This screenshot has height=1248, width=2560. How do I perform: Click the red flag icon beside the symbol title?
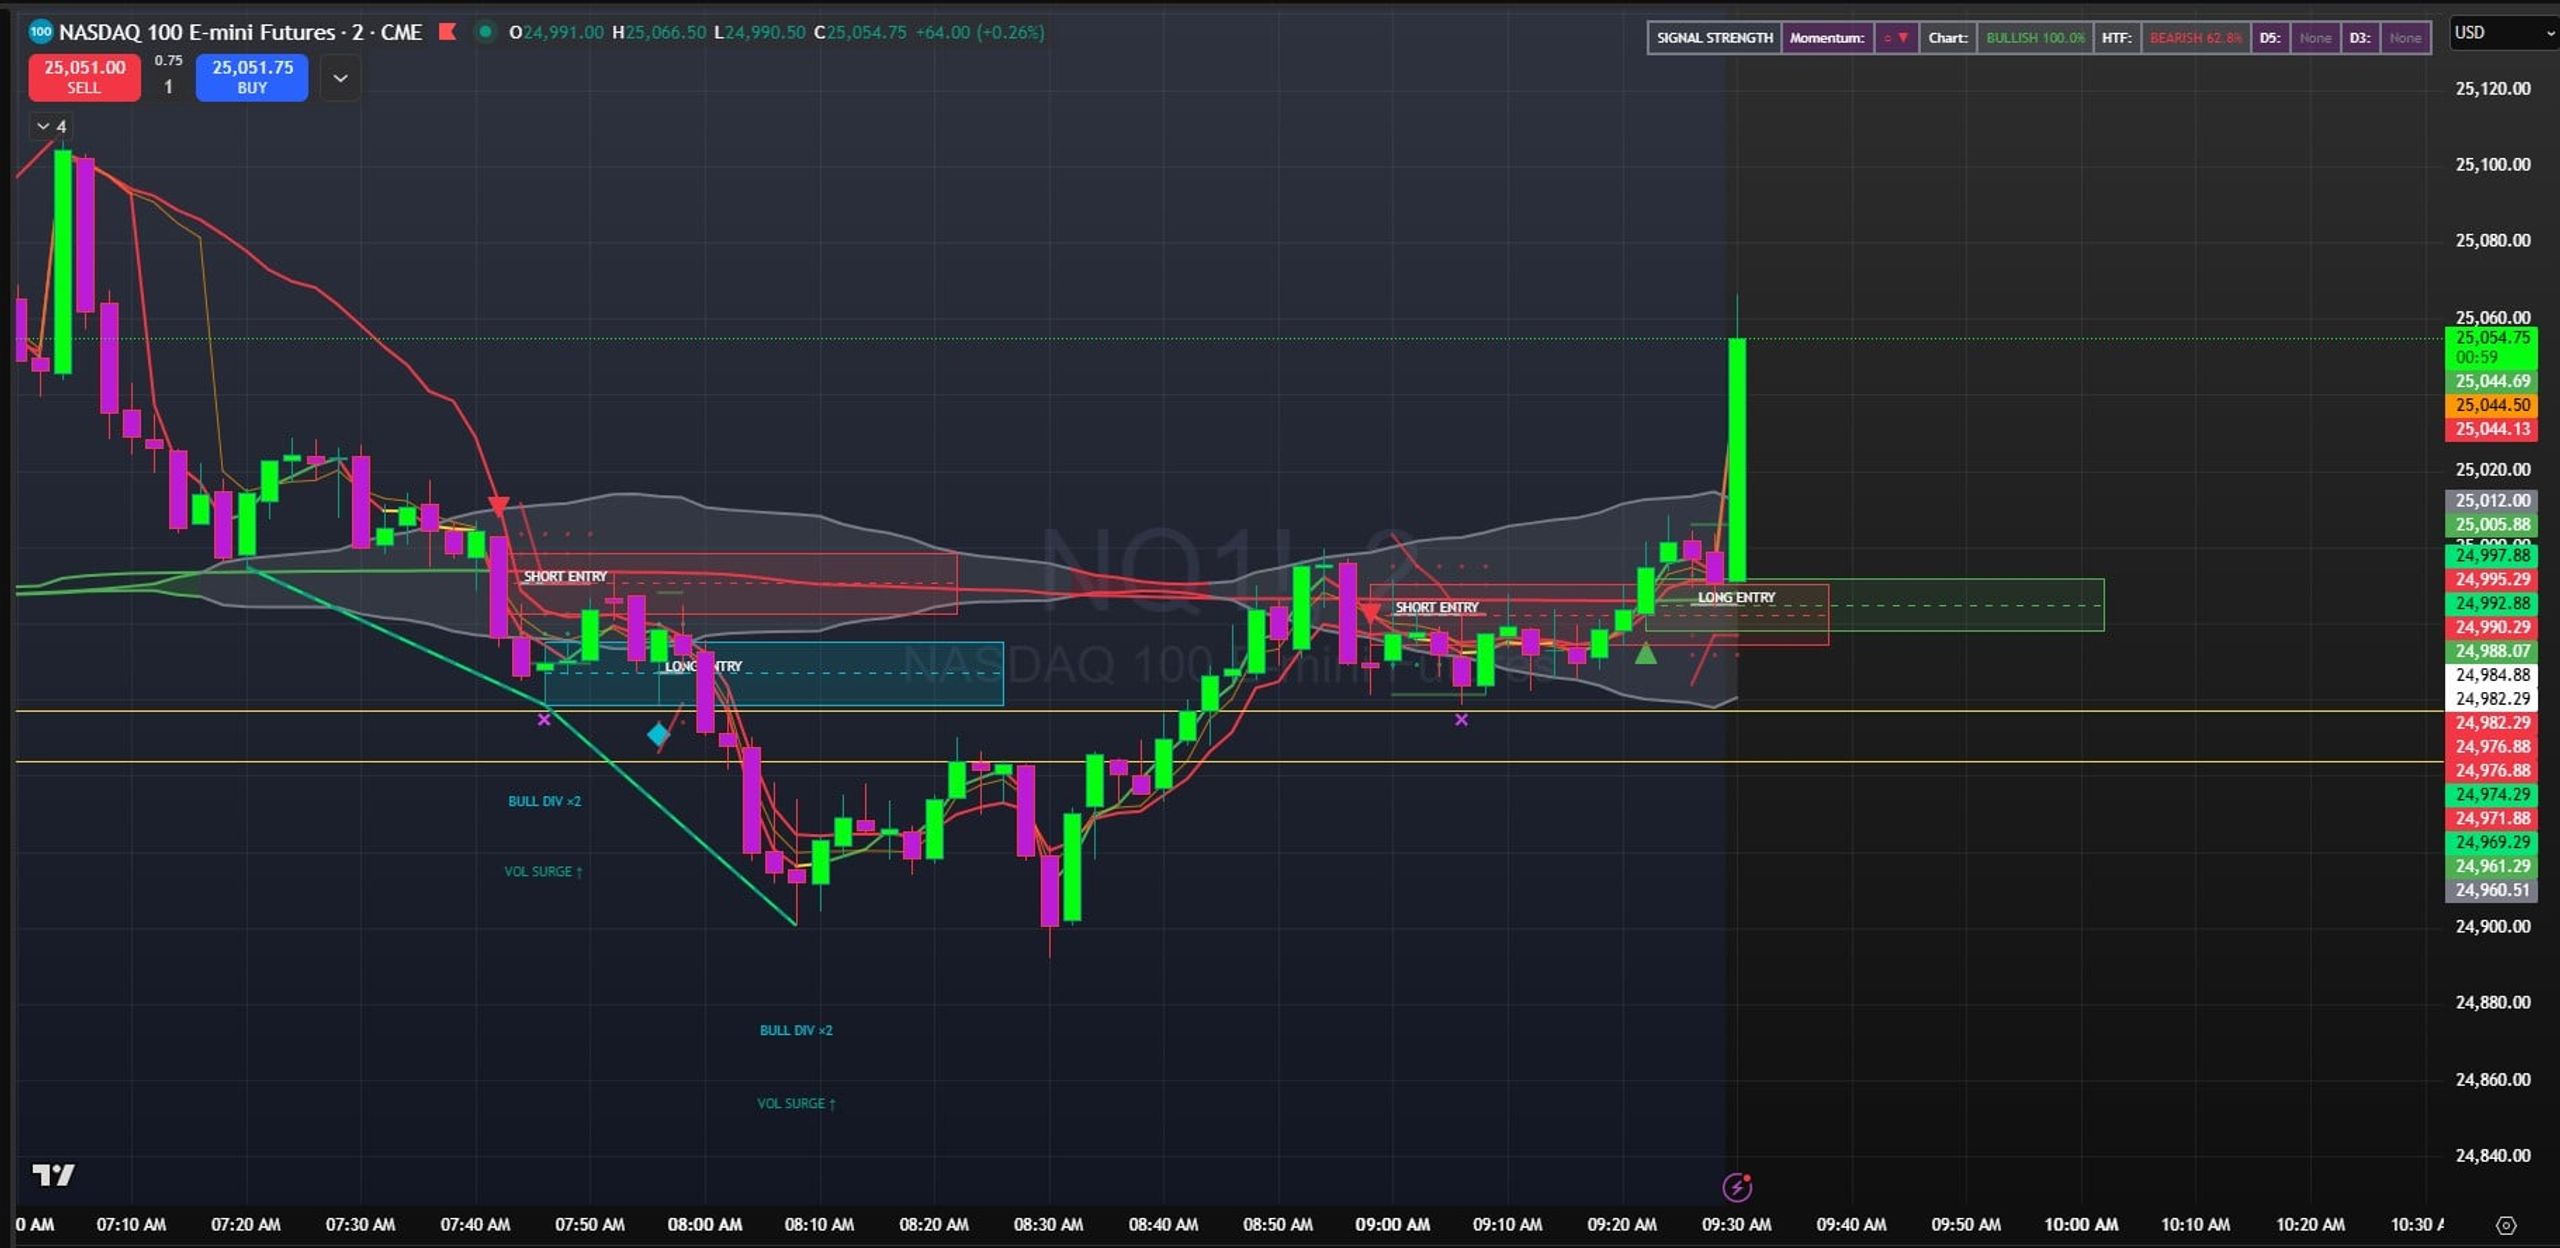pos(447,32)
